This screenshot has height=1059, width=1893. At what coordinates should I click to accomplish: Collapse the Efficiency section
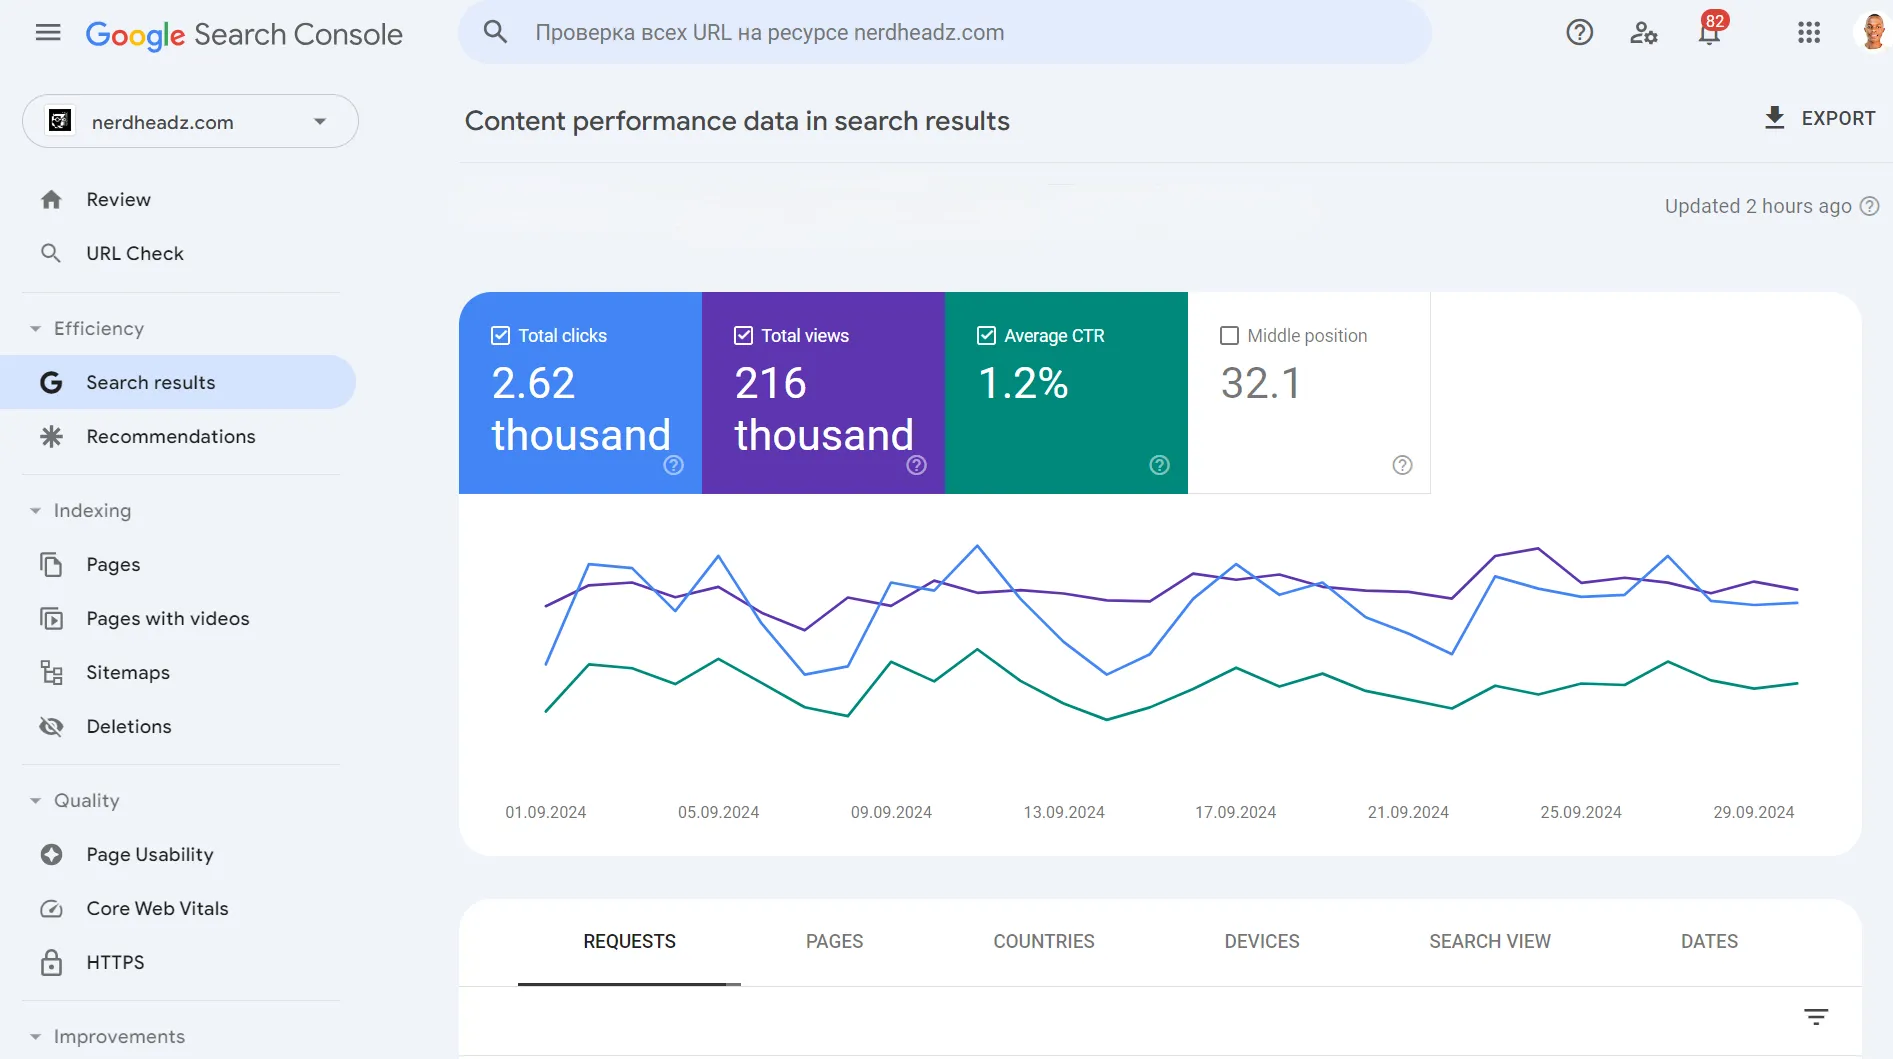click(35, 329)
